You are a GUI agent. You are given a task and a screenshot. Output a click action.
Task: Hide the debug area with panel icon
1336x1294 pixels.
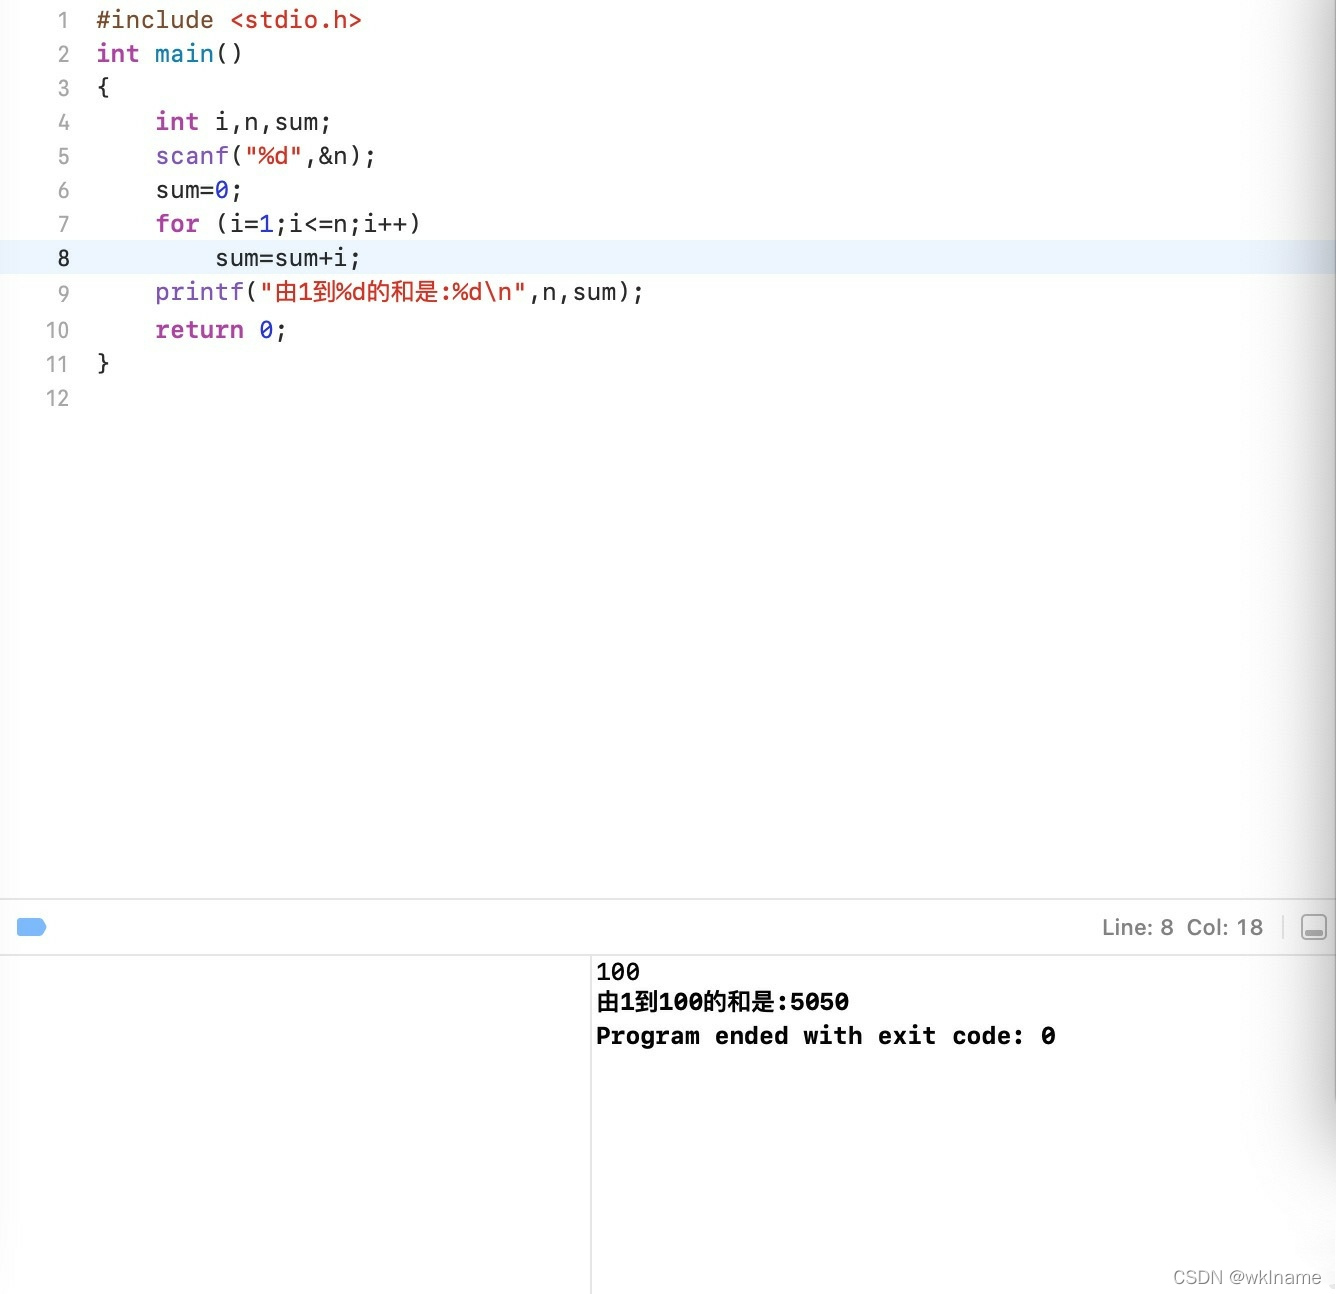(1313, 927)
